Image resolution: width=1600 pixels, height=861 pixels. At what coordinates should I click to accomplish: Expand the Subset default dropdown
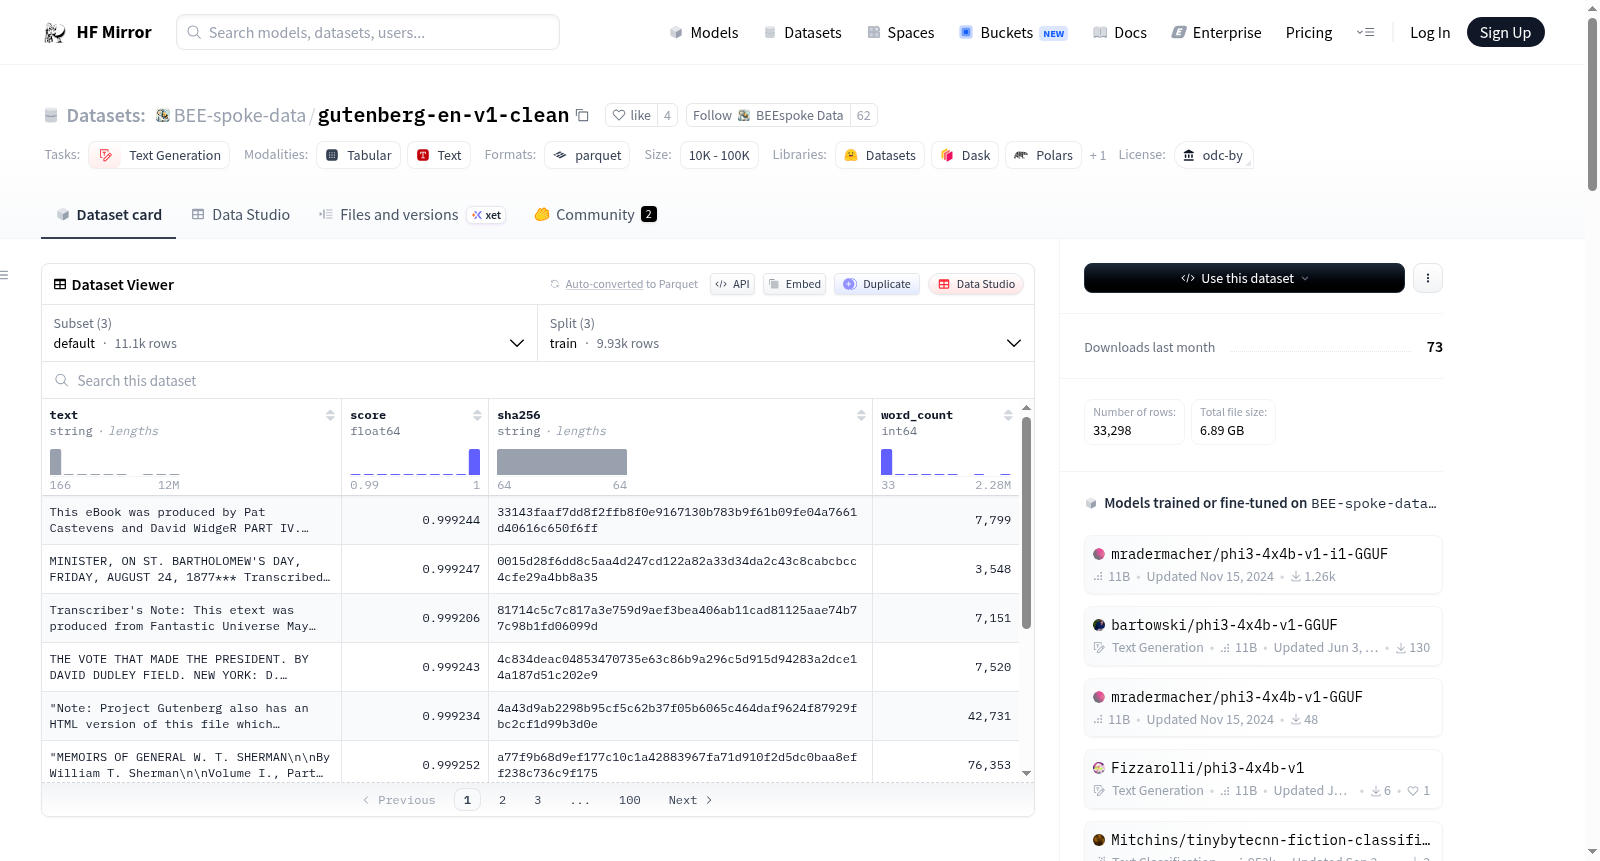(x=289, y=333)
